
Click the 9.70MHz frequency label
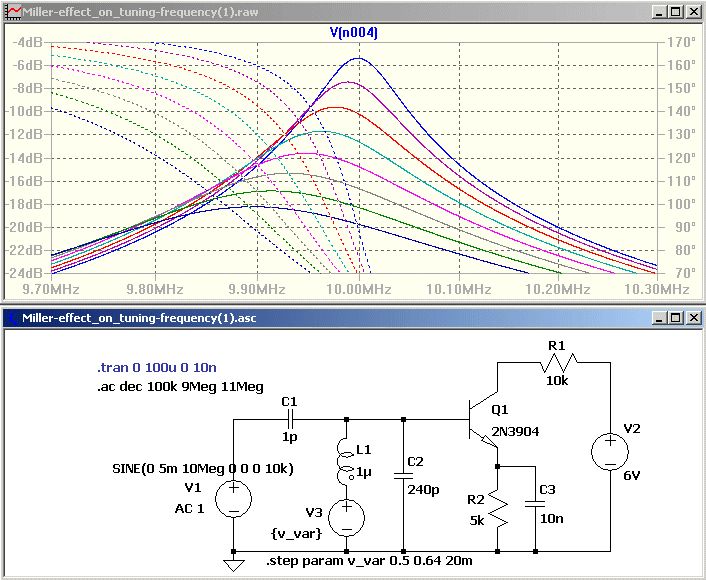click(x=51, y=289)
